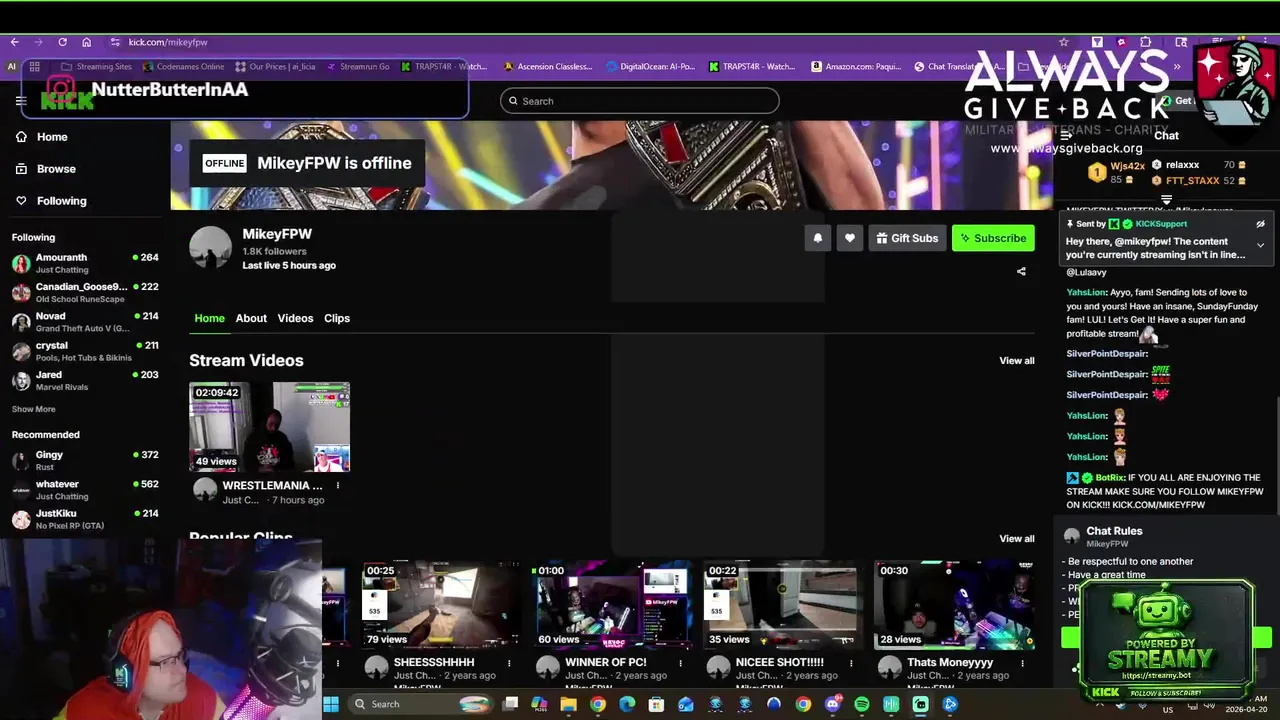
Task: Open the MikeyFPW profile avatar
Action: [x=210, y=247]
